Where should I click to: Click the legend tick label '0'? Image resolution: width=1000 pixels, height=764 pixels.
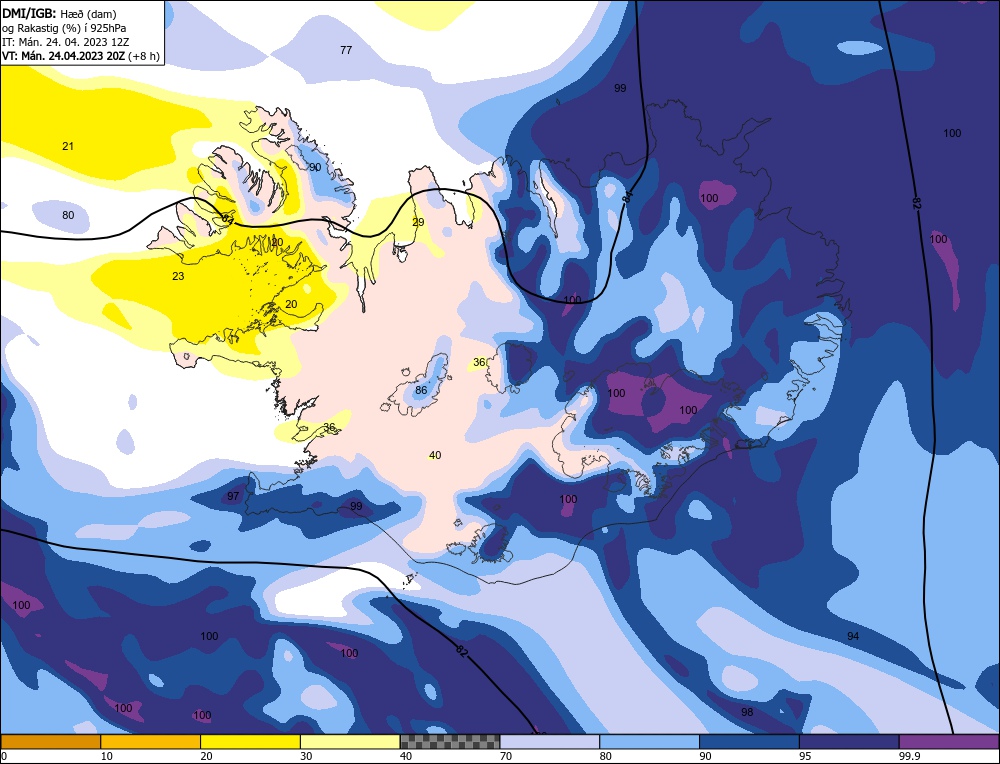pos(4,756)
